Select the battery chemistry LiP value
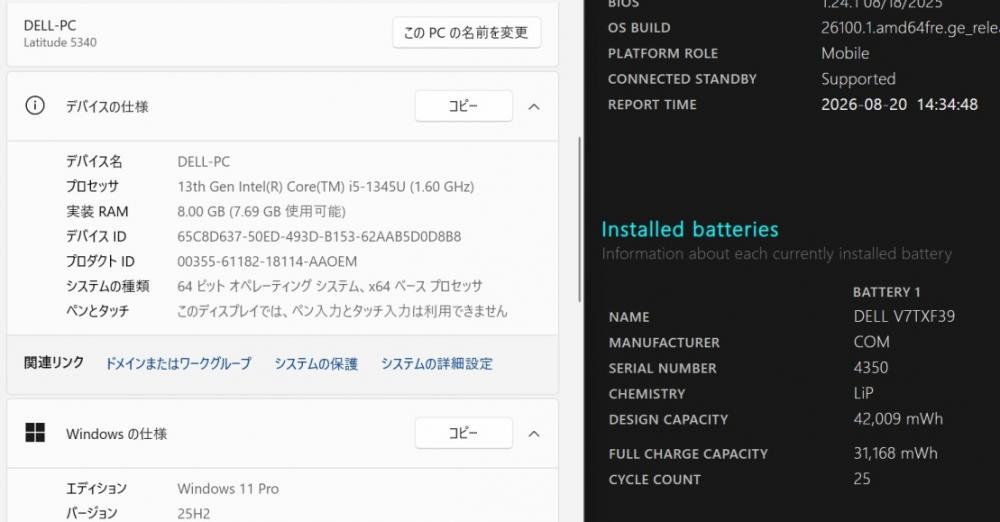1000x522 pixels. point(864,393)
